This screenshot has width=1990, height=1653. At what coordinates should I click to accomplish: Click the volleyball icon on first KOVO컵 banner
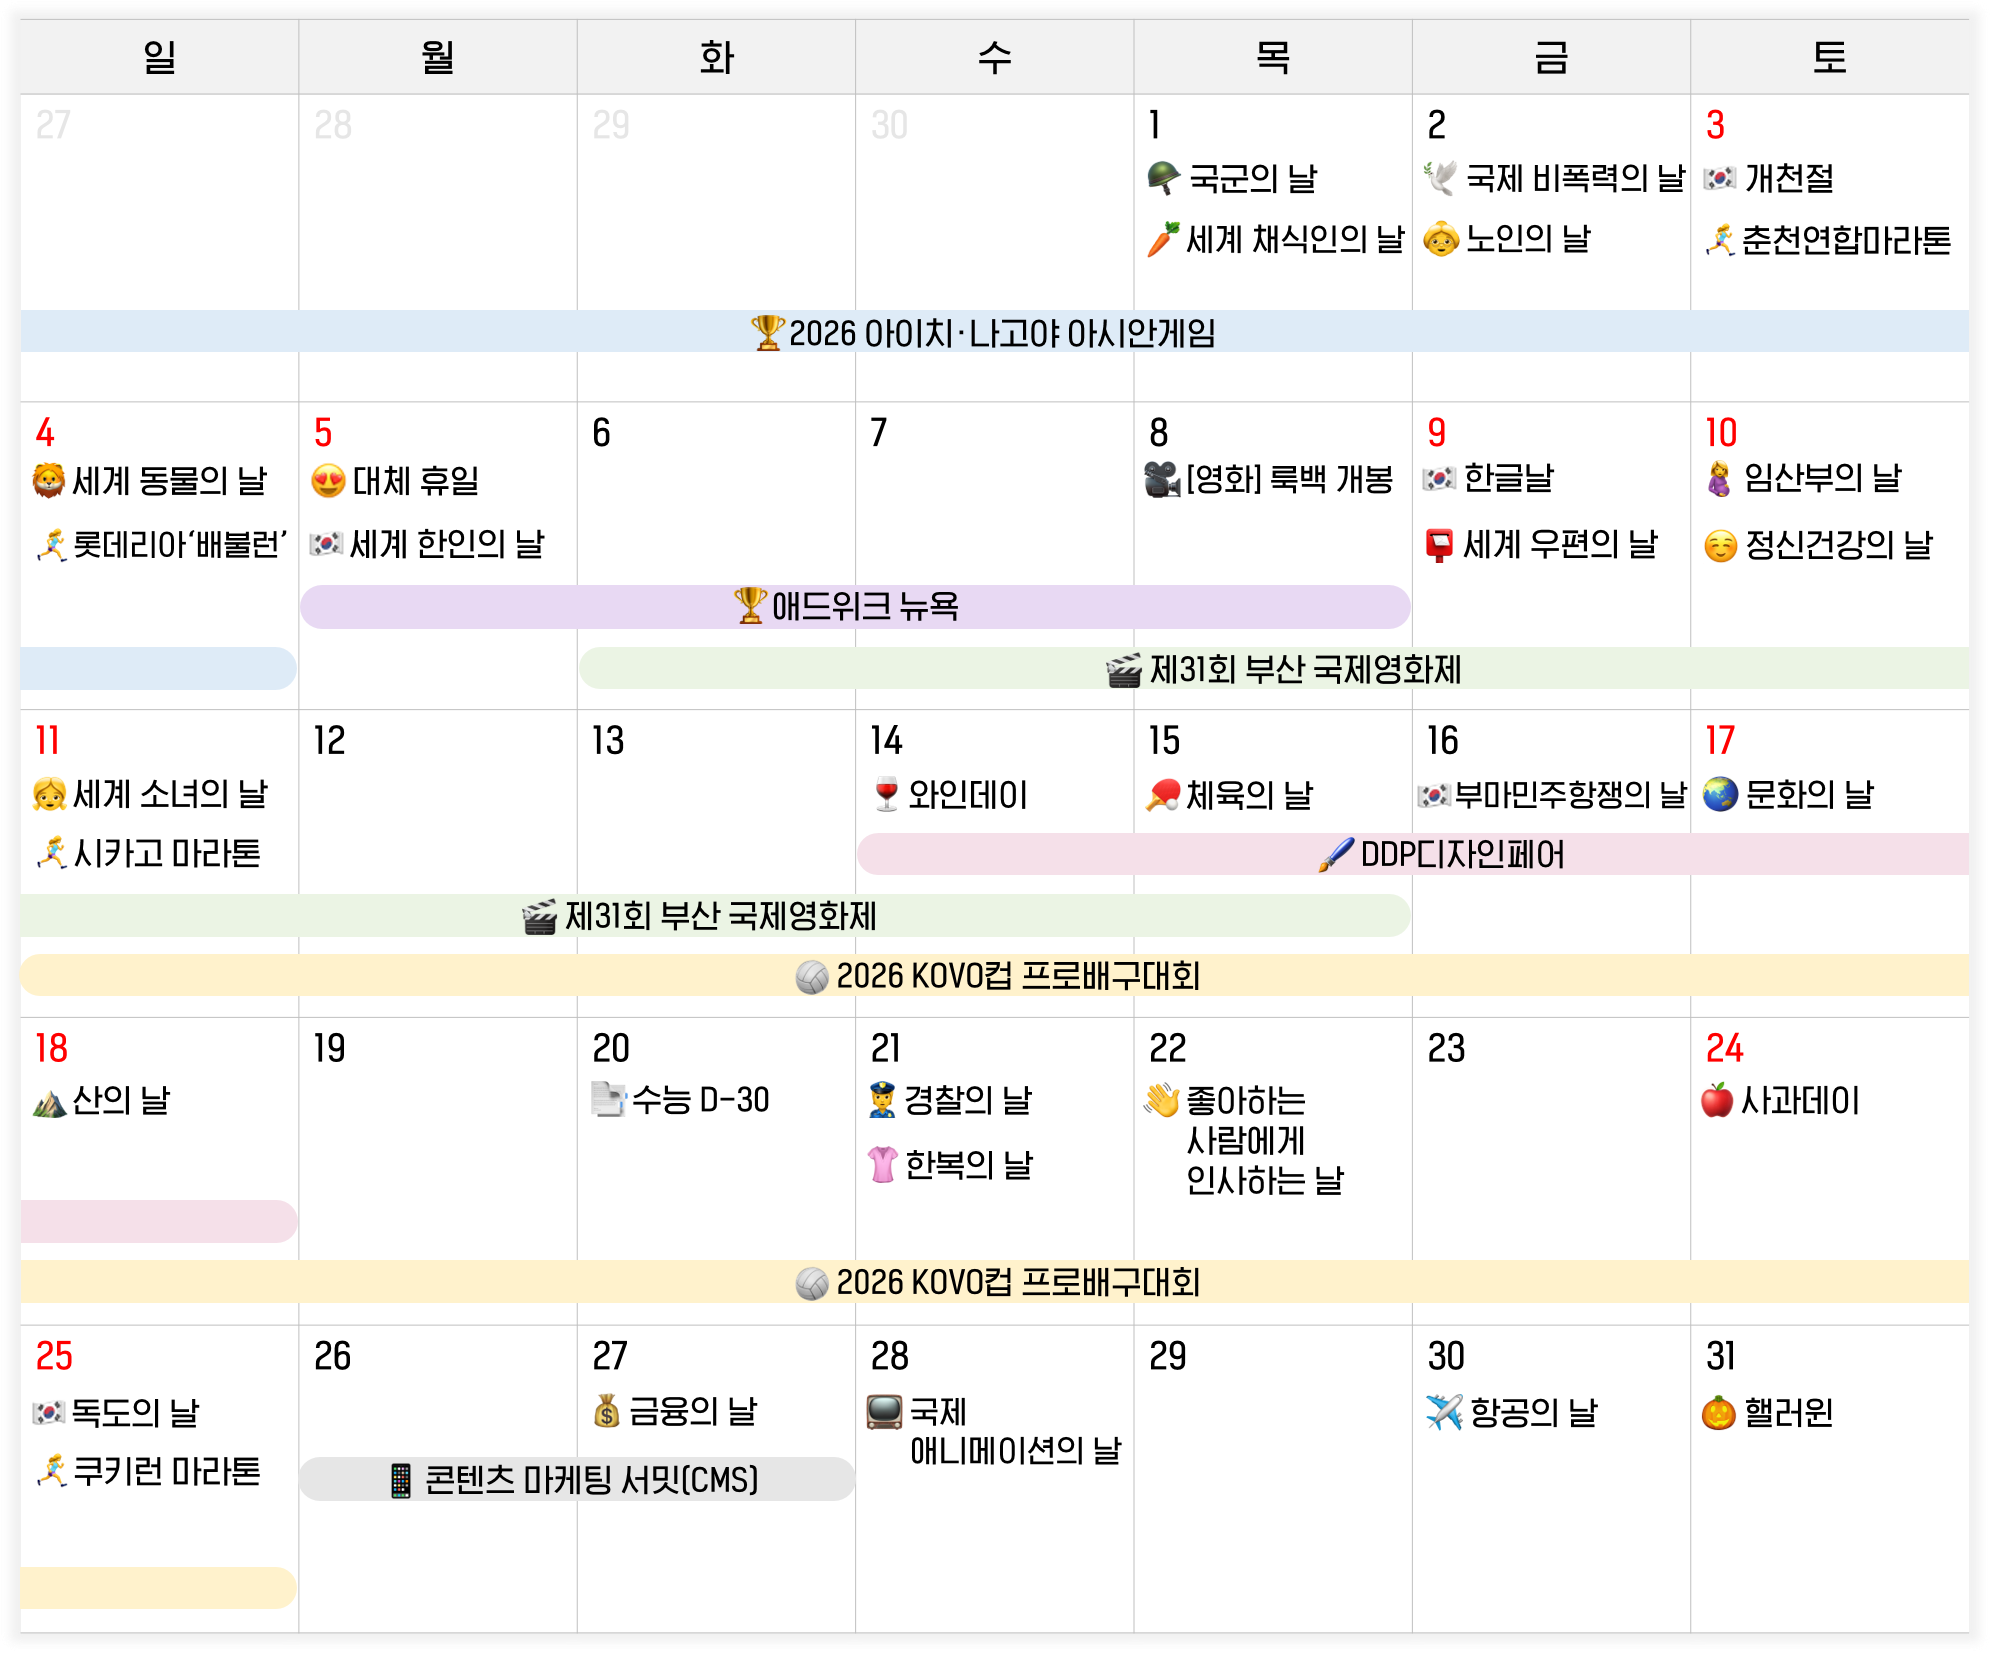tap(812, 976)
